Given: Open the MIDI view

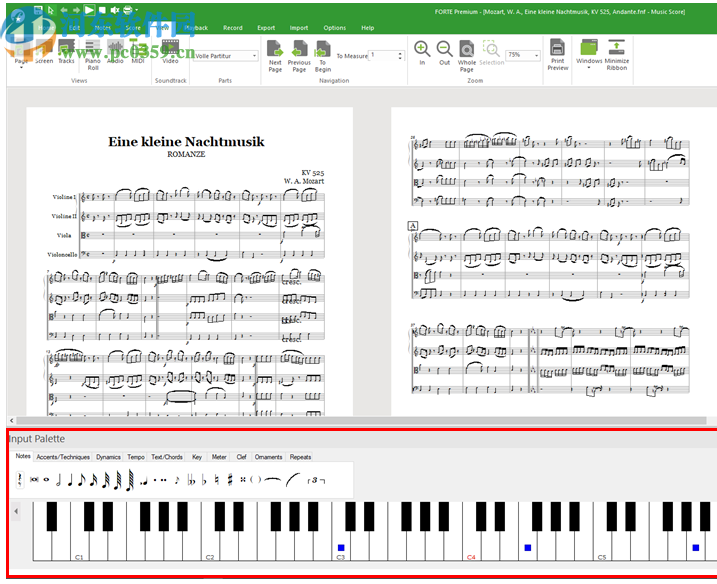Looking at the screenshot, I should [x=138, y=52].
